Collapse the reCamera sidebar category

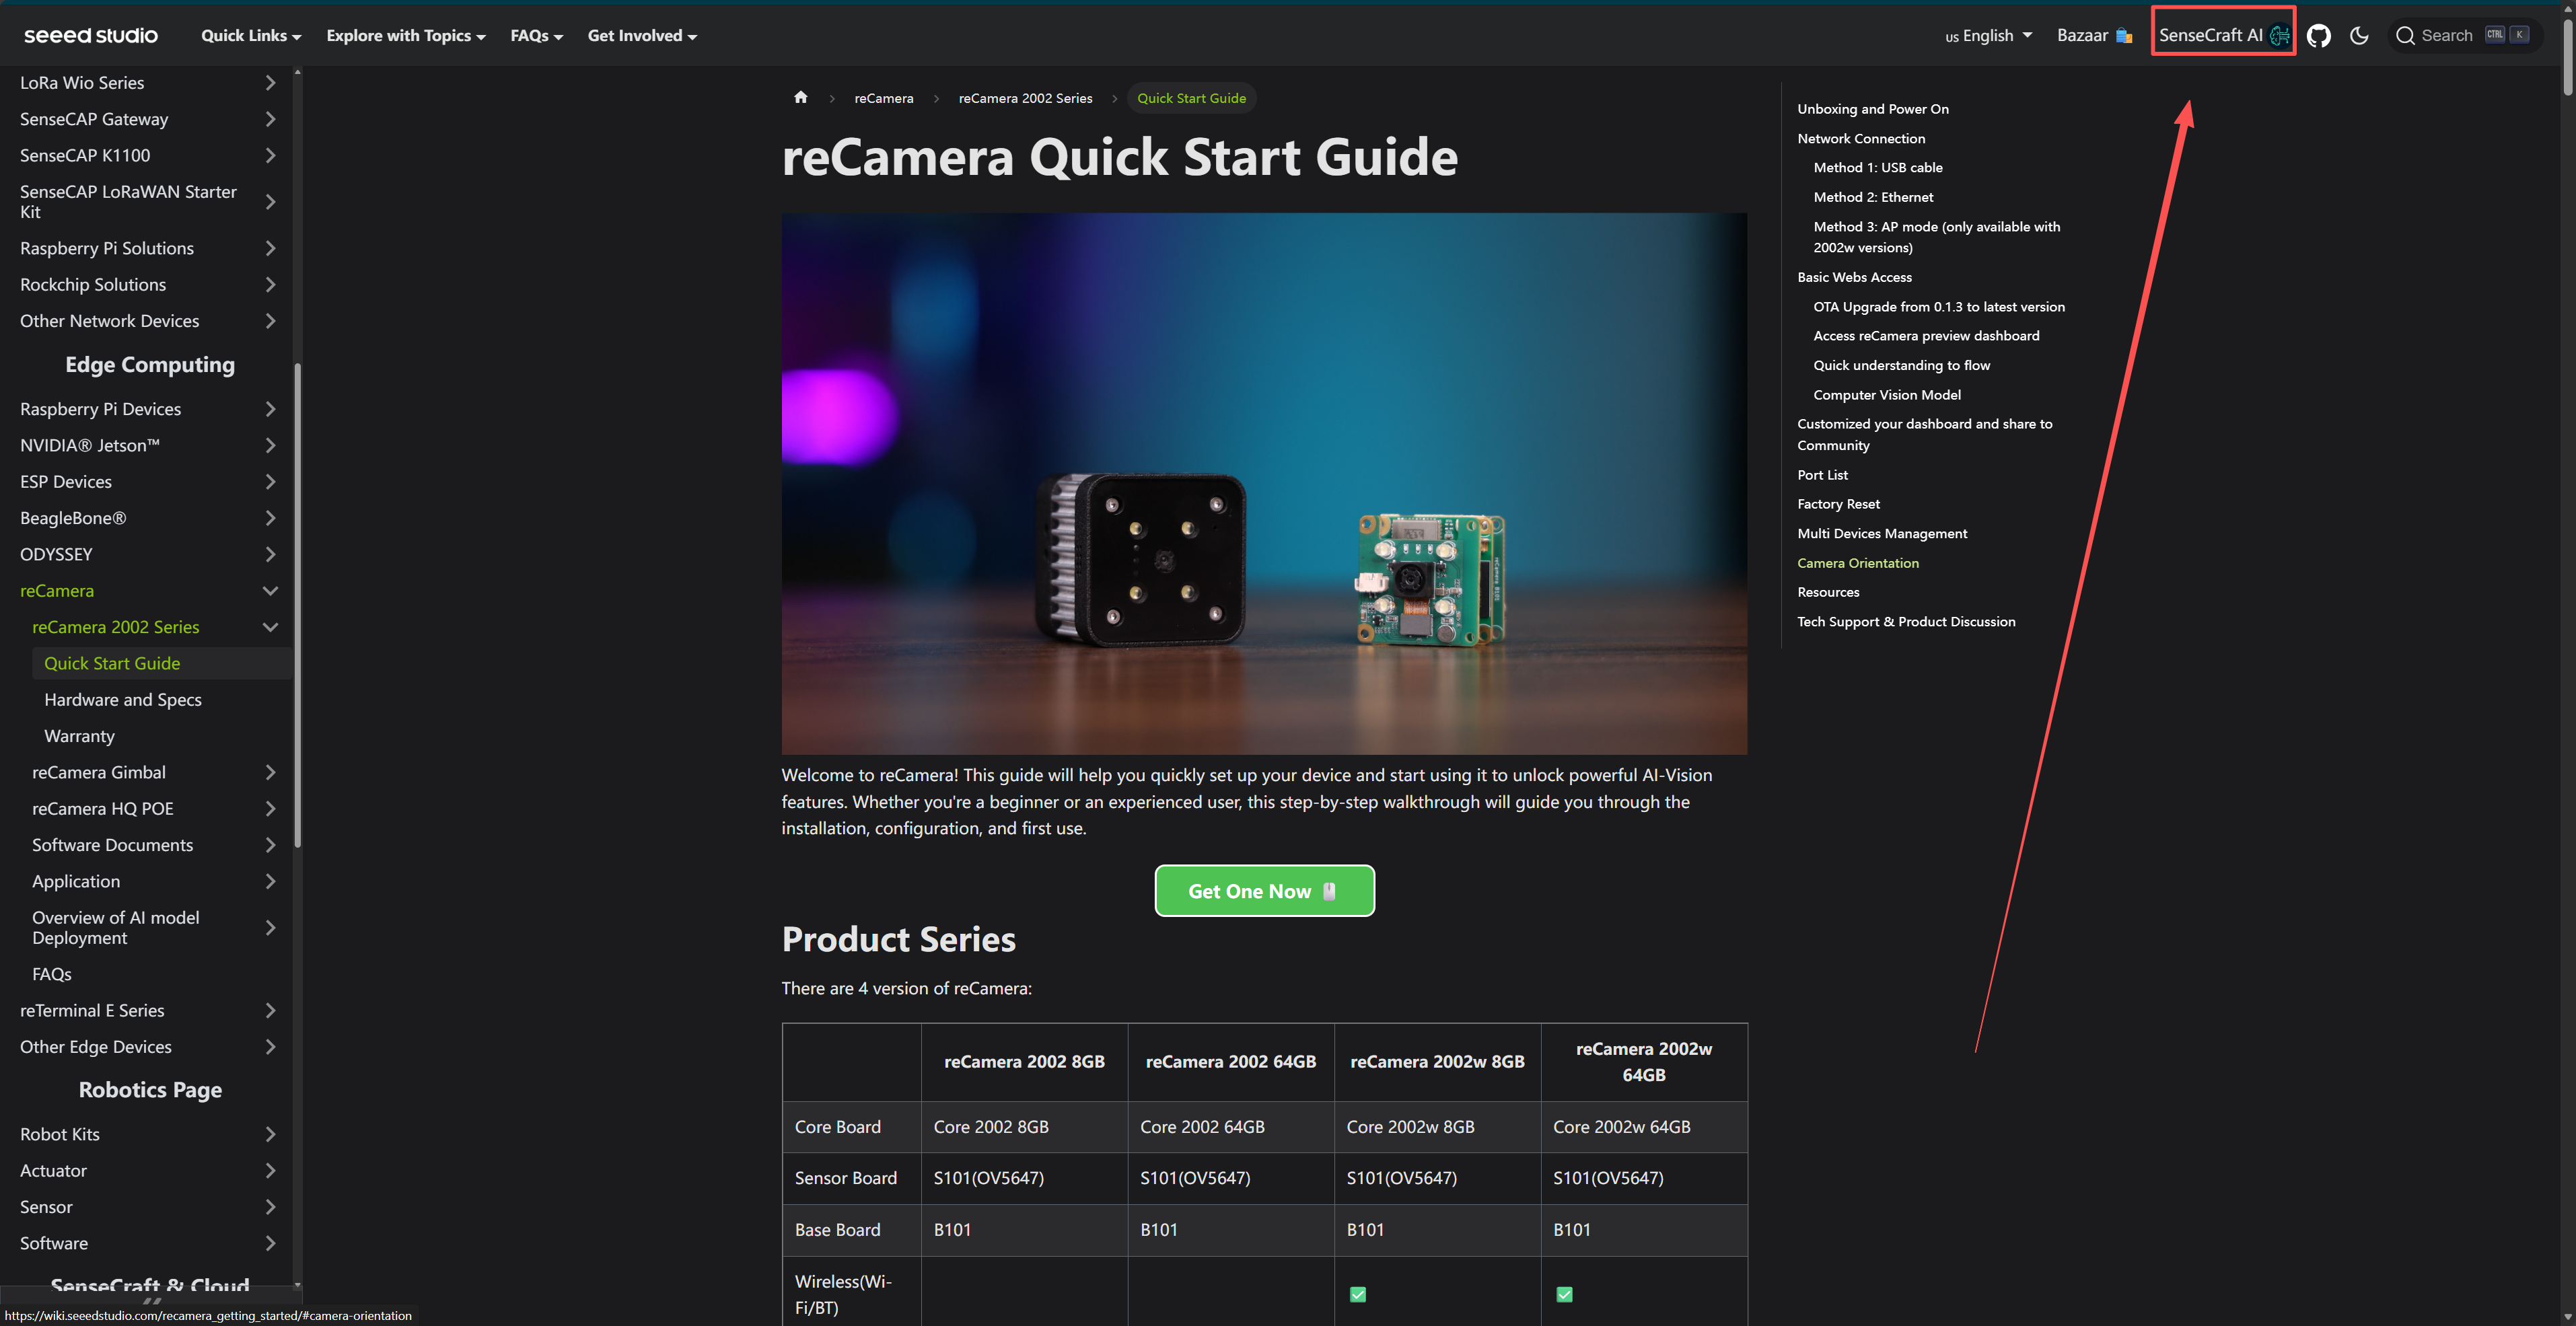(x=270, y=591)
